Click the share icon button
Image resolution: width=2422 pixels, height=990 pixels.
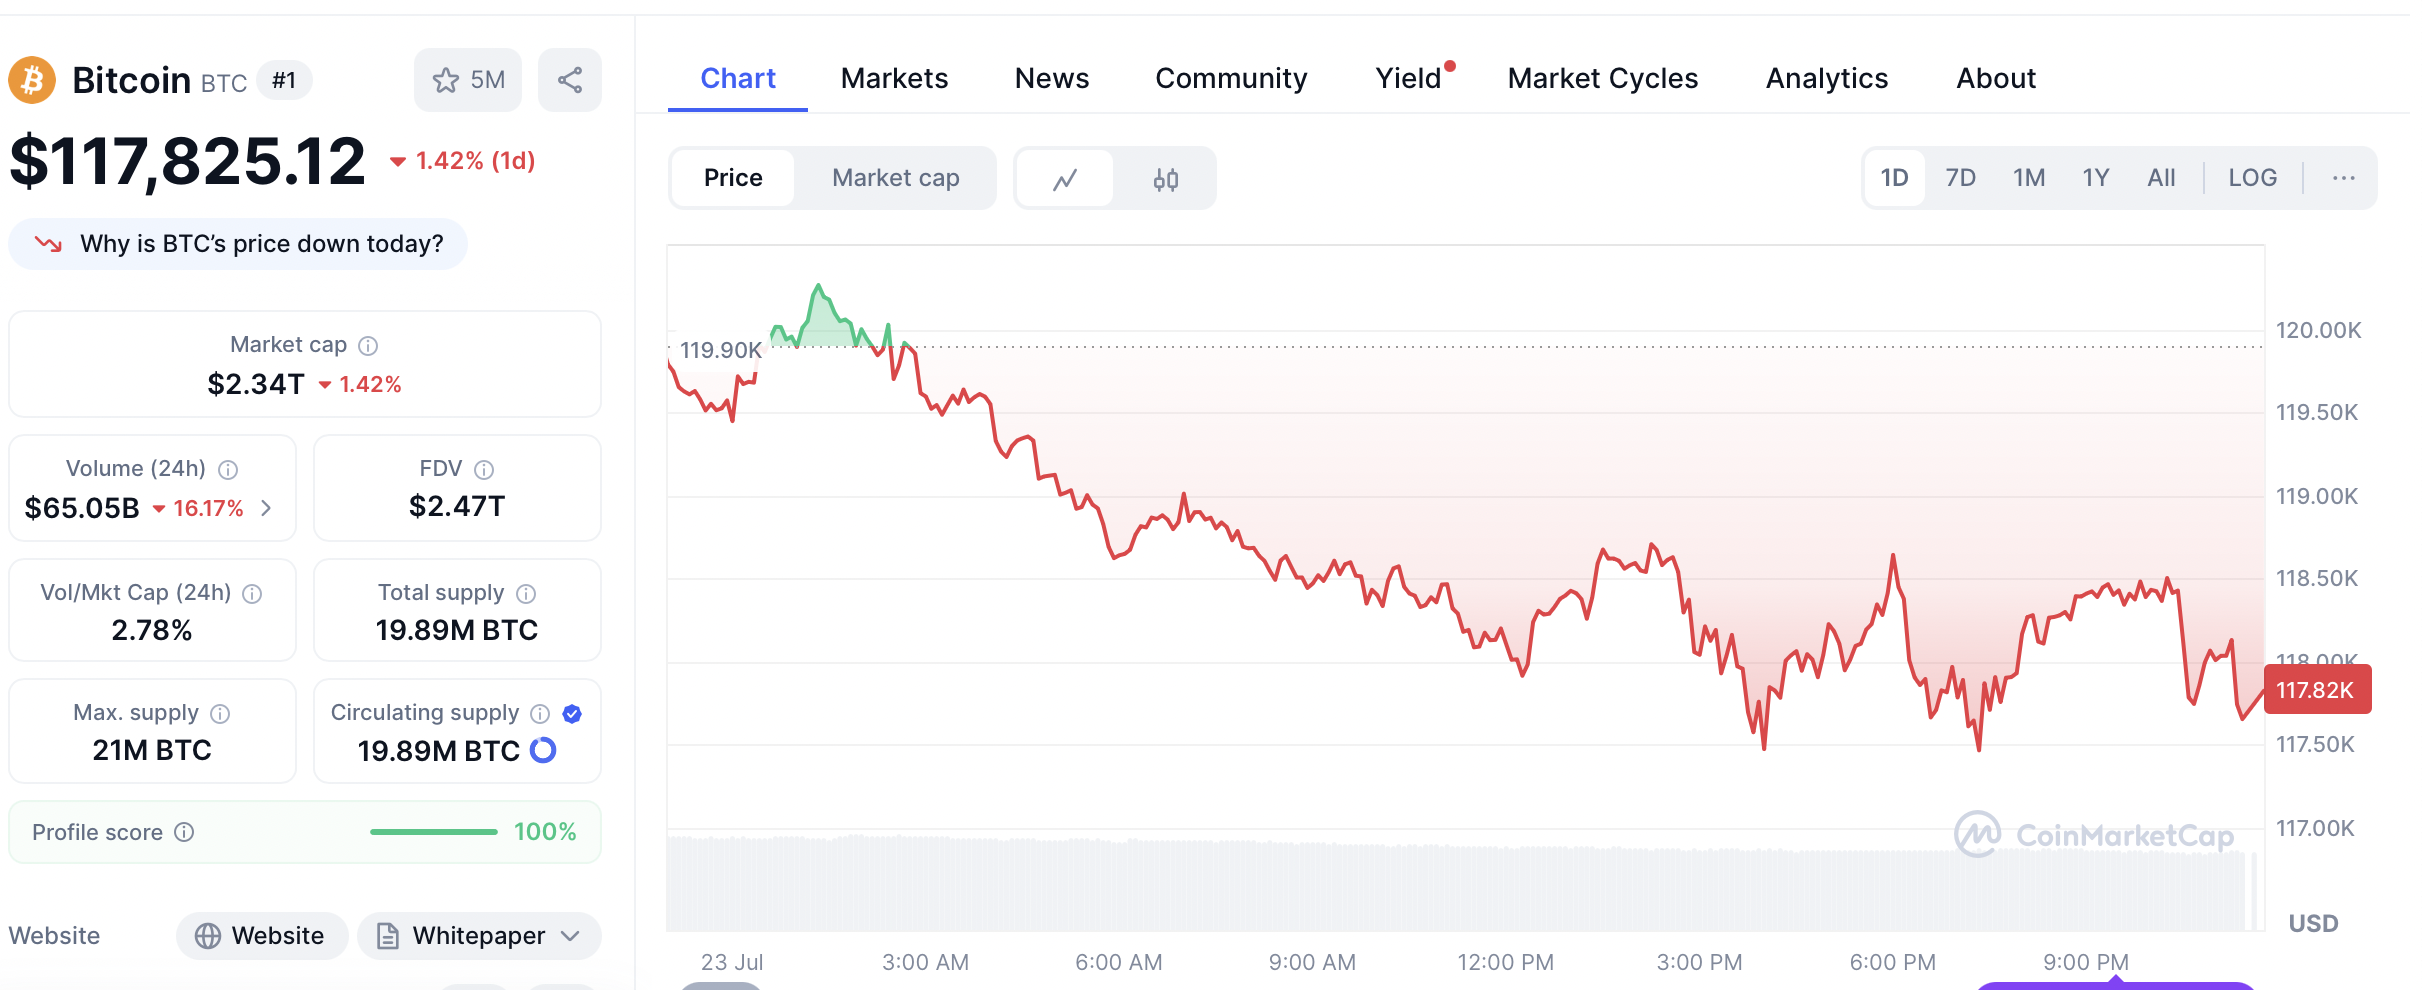pos(570,80)
